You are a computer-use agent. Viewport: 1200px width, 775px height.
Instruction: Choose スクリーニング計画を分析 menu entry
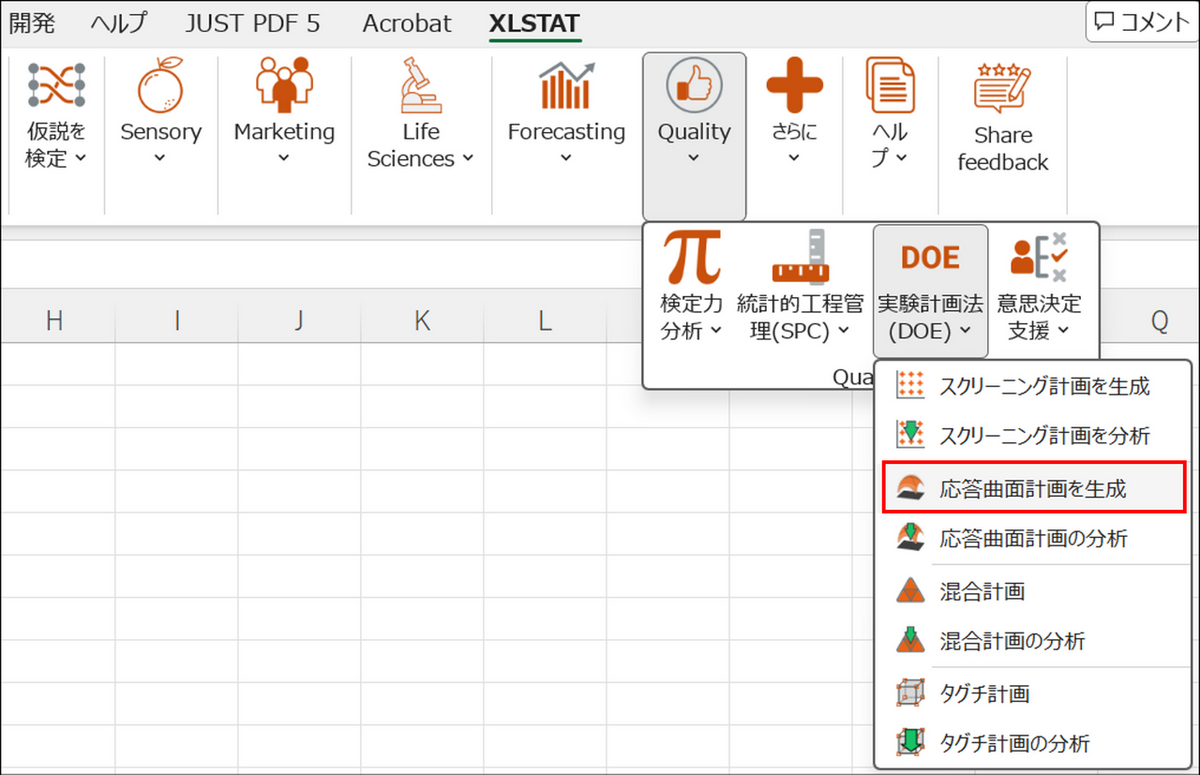(1034, 435)
